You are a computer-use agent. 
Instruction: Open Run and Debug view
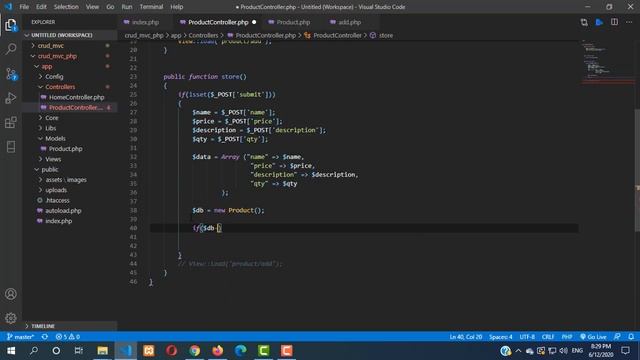click(11, 98)
